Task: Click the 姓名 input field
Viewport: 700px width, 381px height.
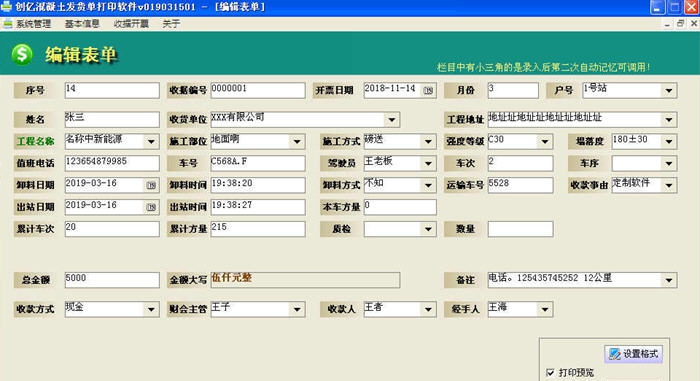Action: pyautogui.click(x=112, y=119)
